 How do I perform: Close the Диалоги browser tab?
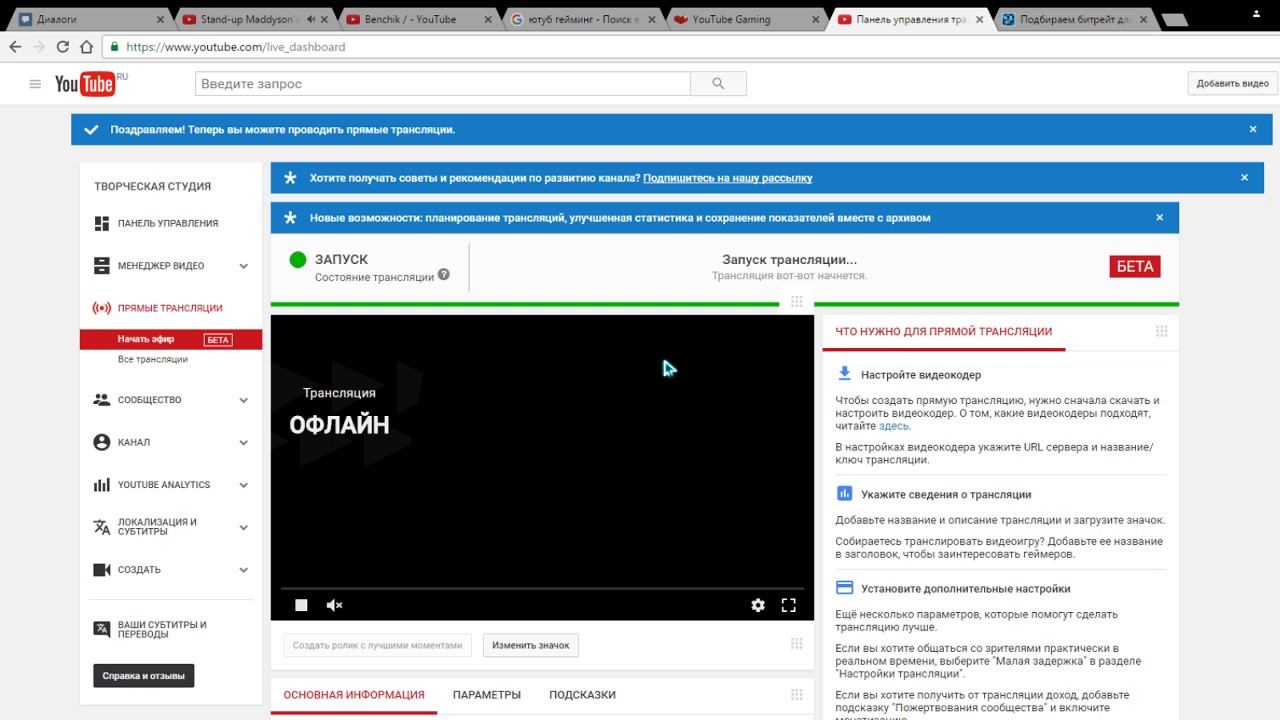[161, 19]
